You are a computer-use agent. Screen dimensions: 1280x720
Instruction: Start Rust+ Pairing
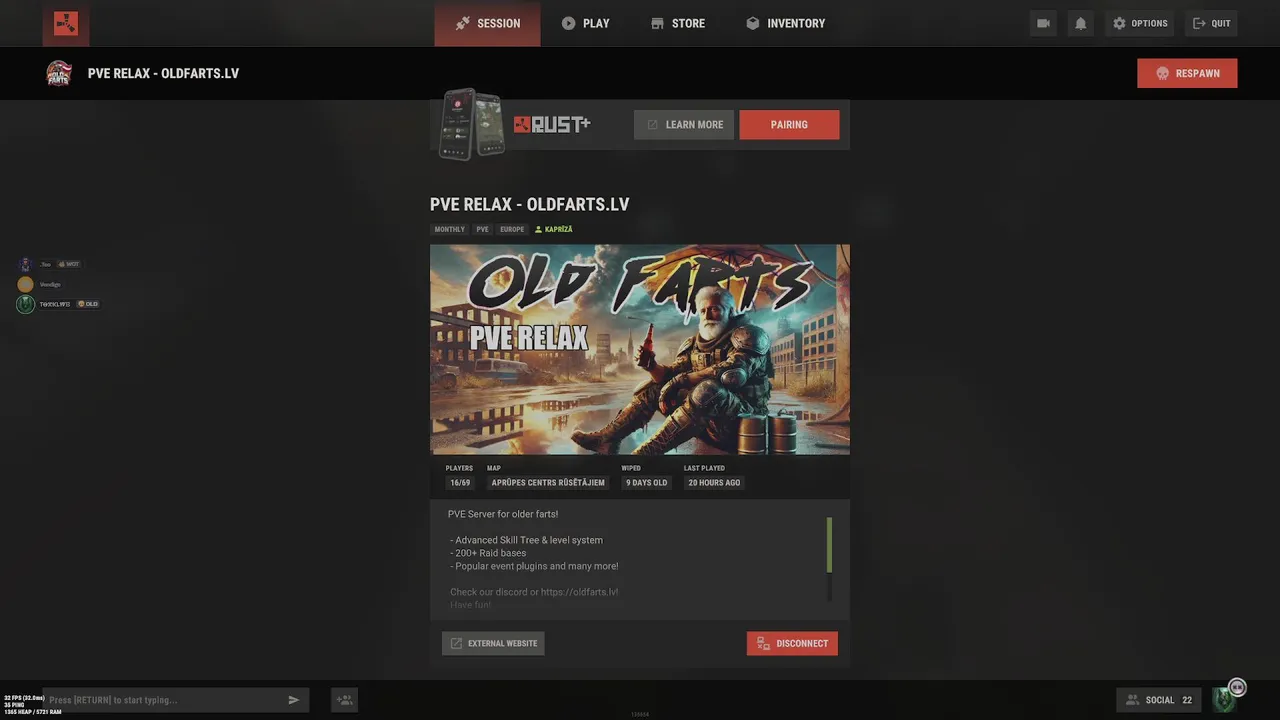click(x=789, y=125)
